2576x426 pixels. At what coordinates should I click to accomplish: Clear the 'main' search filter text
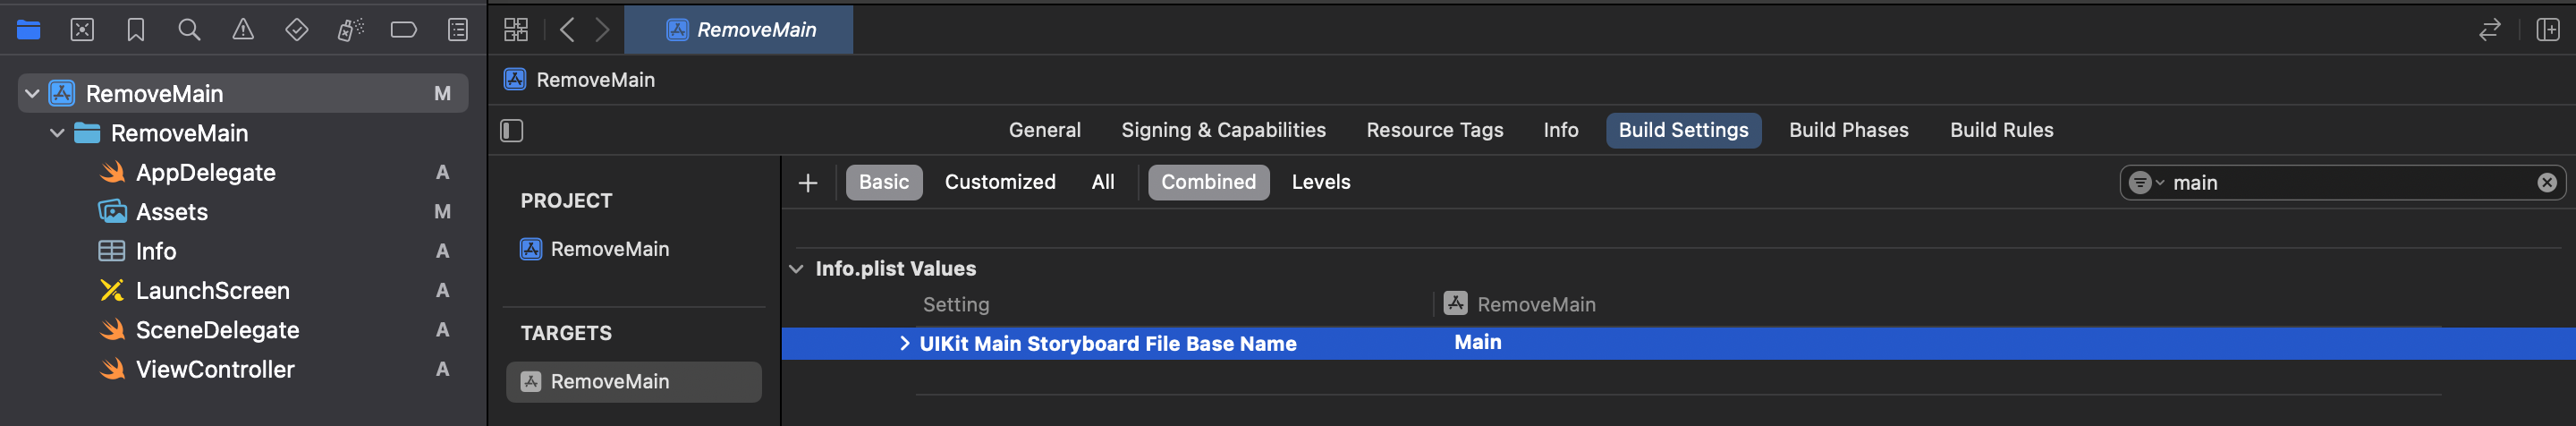[x=2546, y=183]
